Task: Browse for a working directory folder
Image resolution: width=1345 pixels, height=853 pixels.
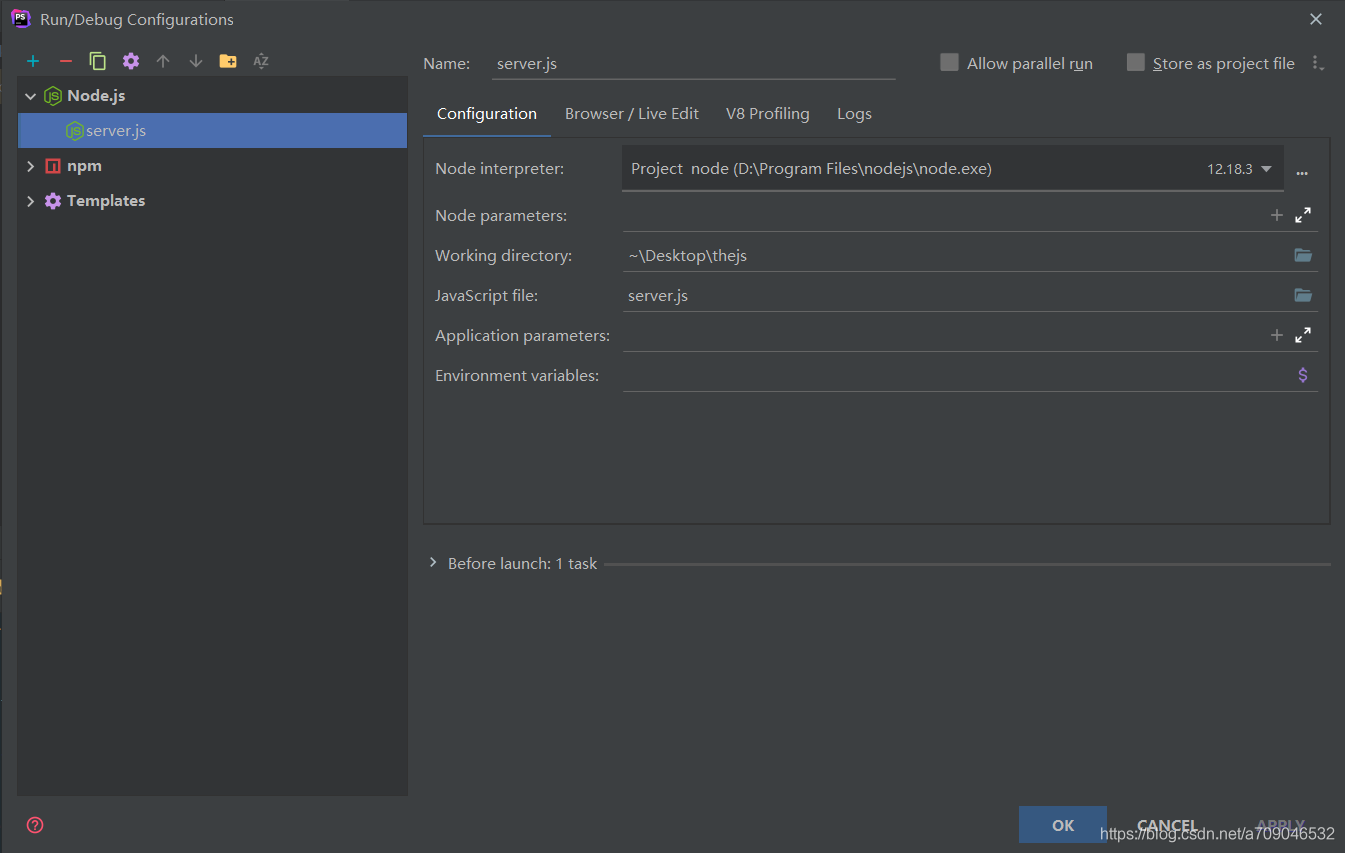Action: click(1302, 255)
